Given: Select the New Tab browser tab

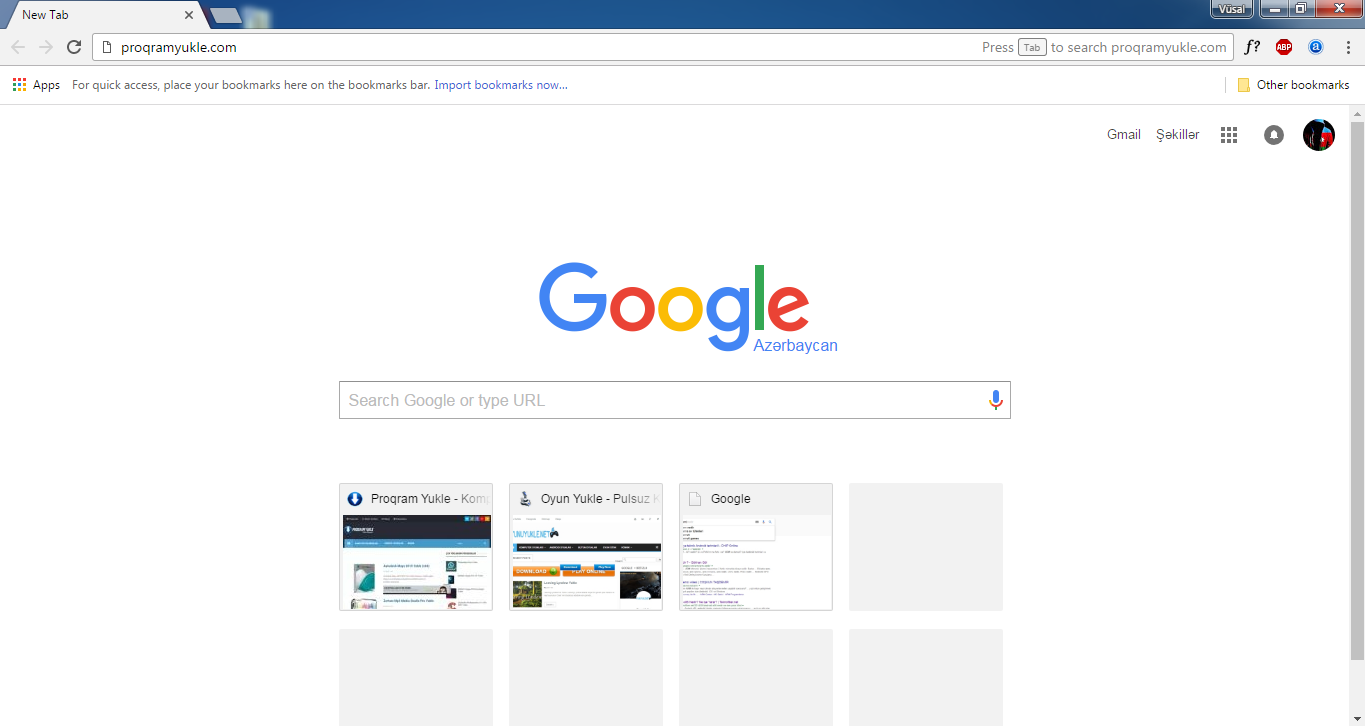Looking at the screenshot, I should coord(95,14).
